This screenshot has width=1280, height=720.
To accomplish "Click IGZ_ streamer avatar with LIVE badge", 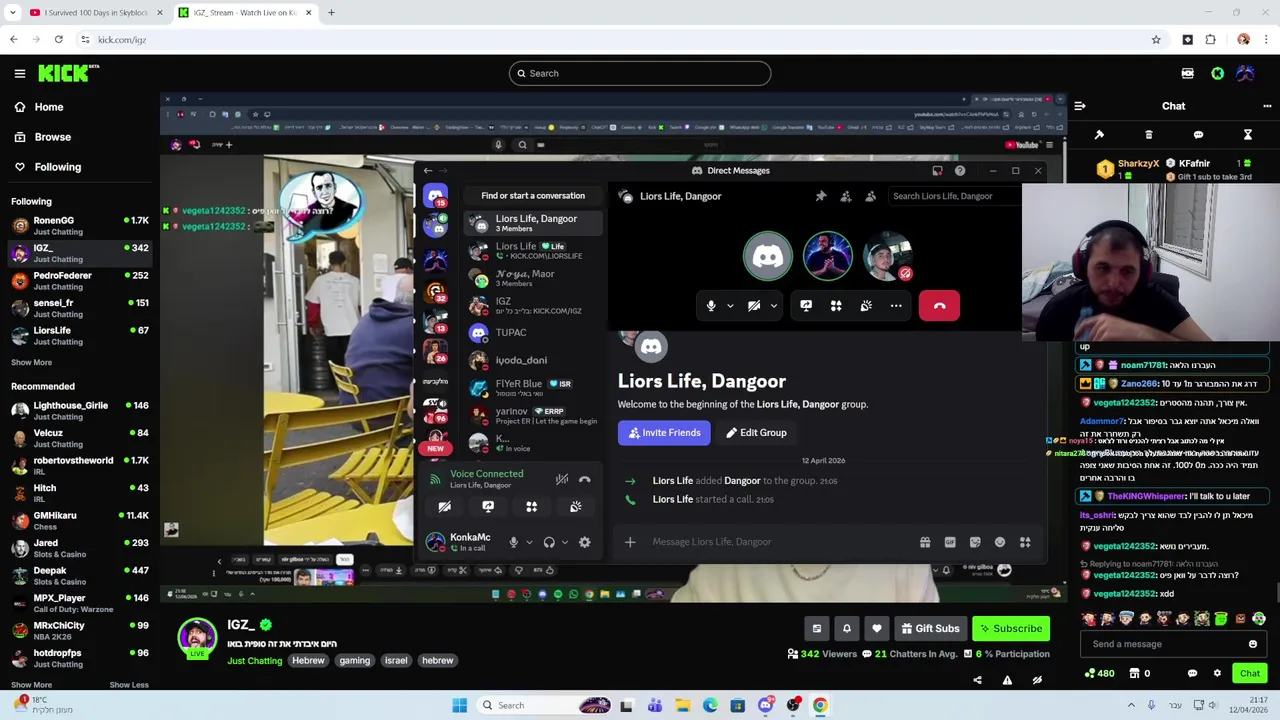I will pyautogui.click(x=197, y=638).
